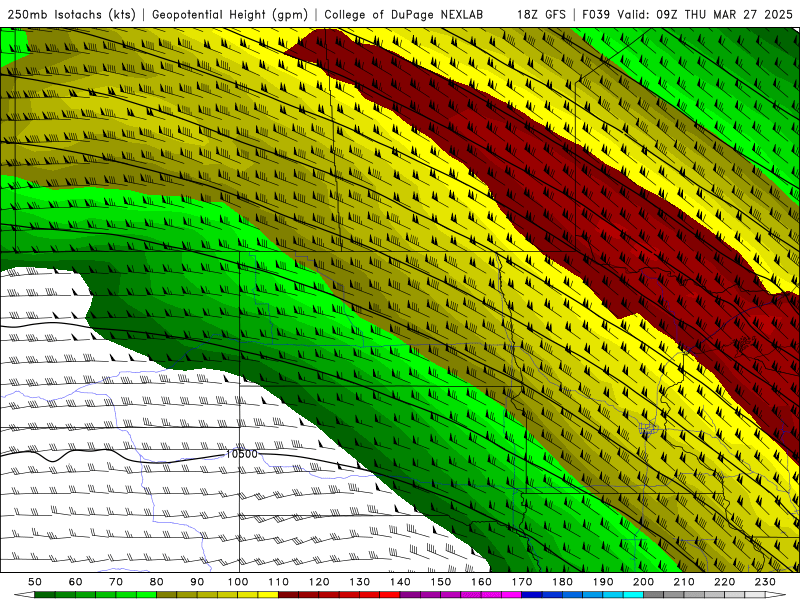
Task: Click the '220' colorbar scale label
Action: pyautogui.click(x=724, y=582)
